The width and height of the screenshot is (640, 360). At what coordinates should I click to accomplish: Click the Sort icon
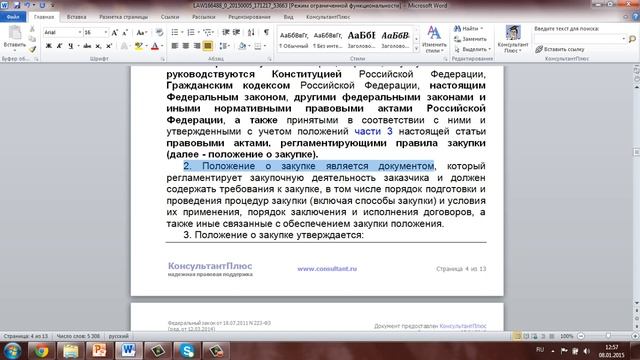pyautogui.click(x=251, y=32)
